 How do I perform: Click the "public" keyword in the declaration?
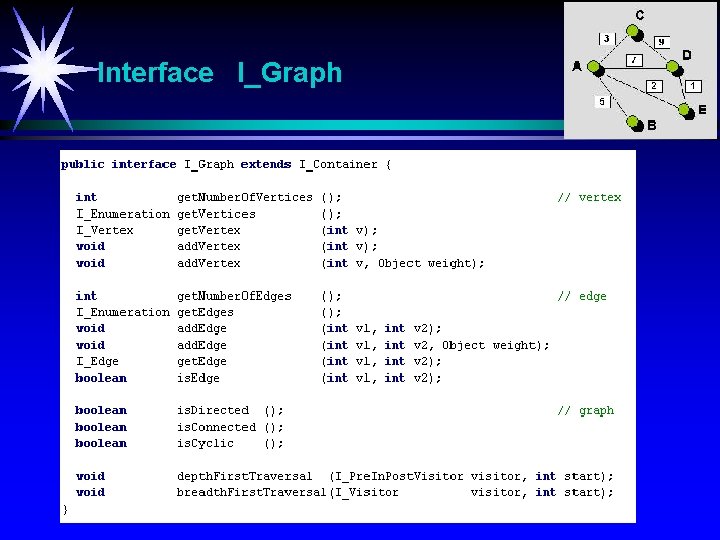click(83, 165)
